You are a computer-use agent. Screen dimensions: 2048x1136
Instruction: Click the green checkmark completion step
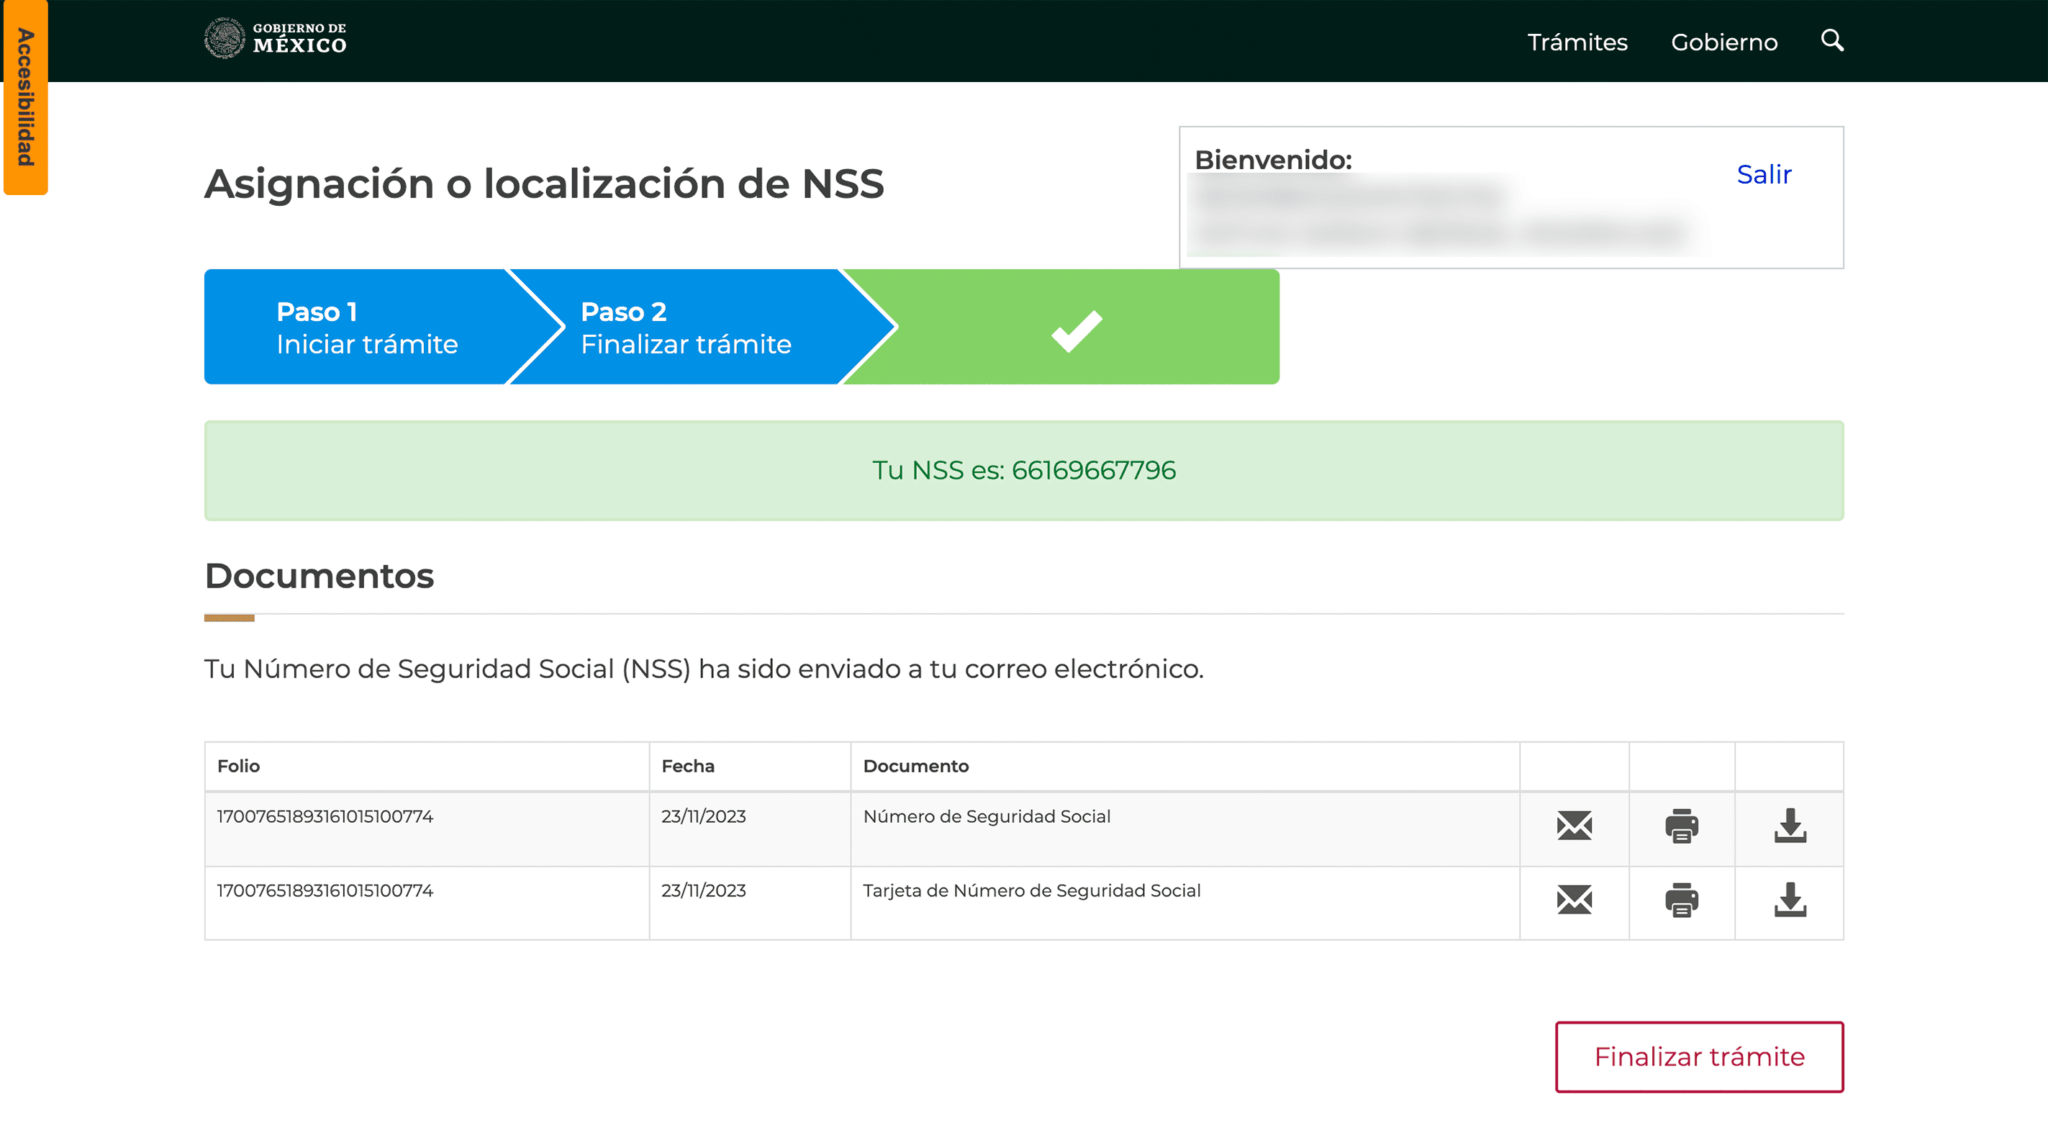tap(1076, 329)
